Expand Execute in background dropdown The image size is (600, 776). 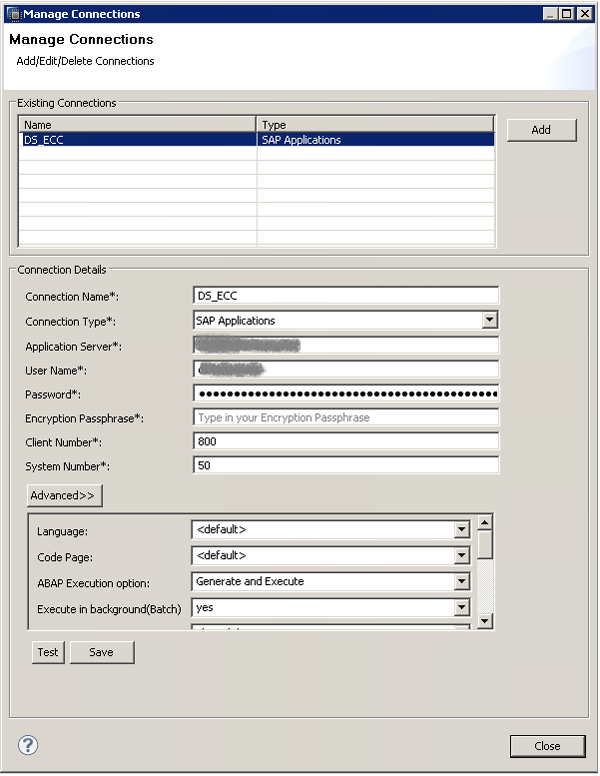click(461, 608)
